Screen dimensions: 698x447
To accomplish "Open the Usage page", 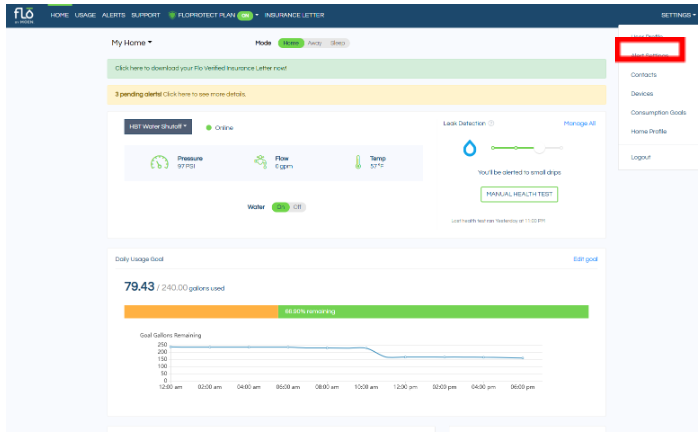I will [x=85, y=15].
